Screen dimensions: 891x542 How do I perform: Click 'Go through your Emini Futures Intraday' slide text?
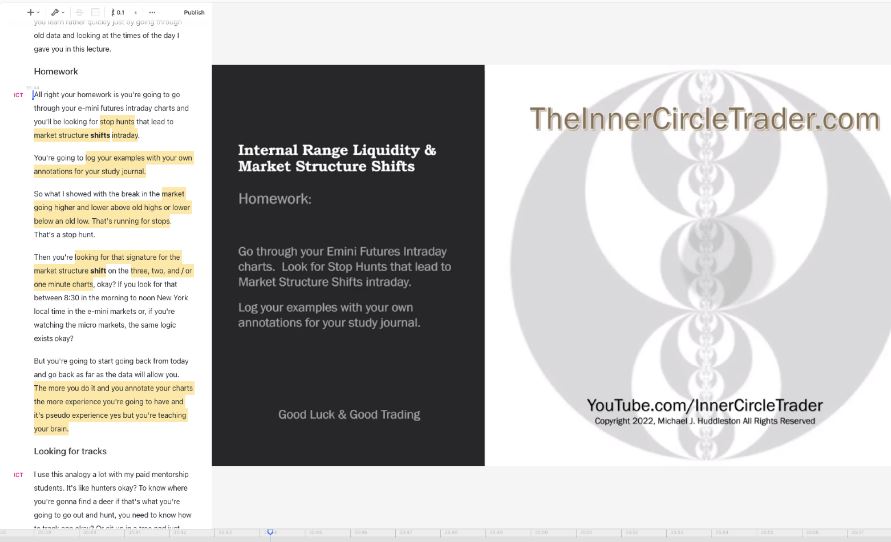tap(342, 252)
